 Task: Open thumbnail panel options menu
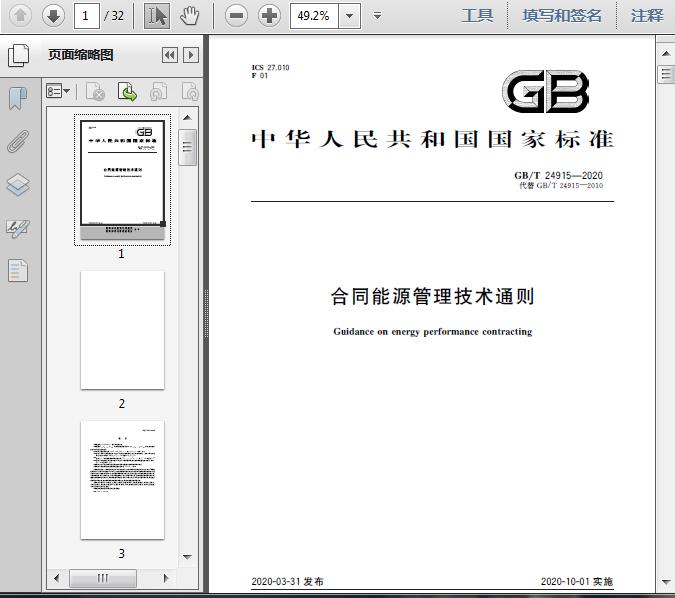point(58,92)
